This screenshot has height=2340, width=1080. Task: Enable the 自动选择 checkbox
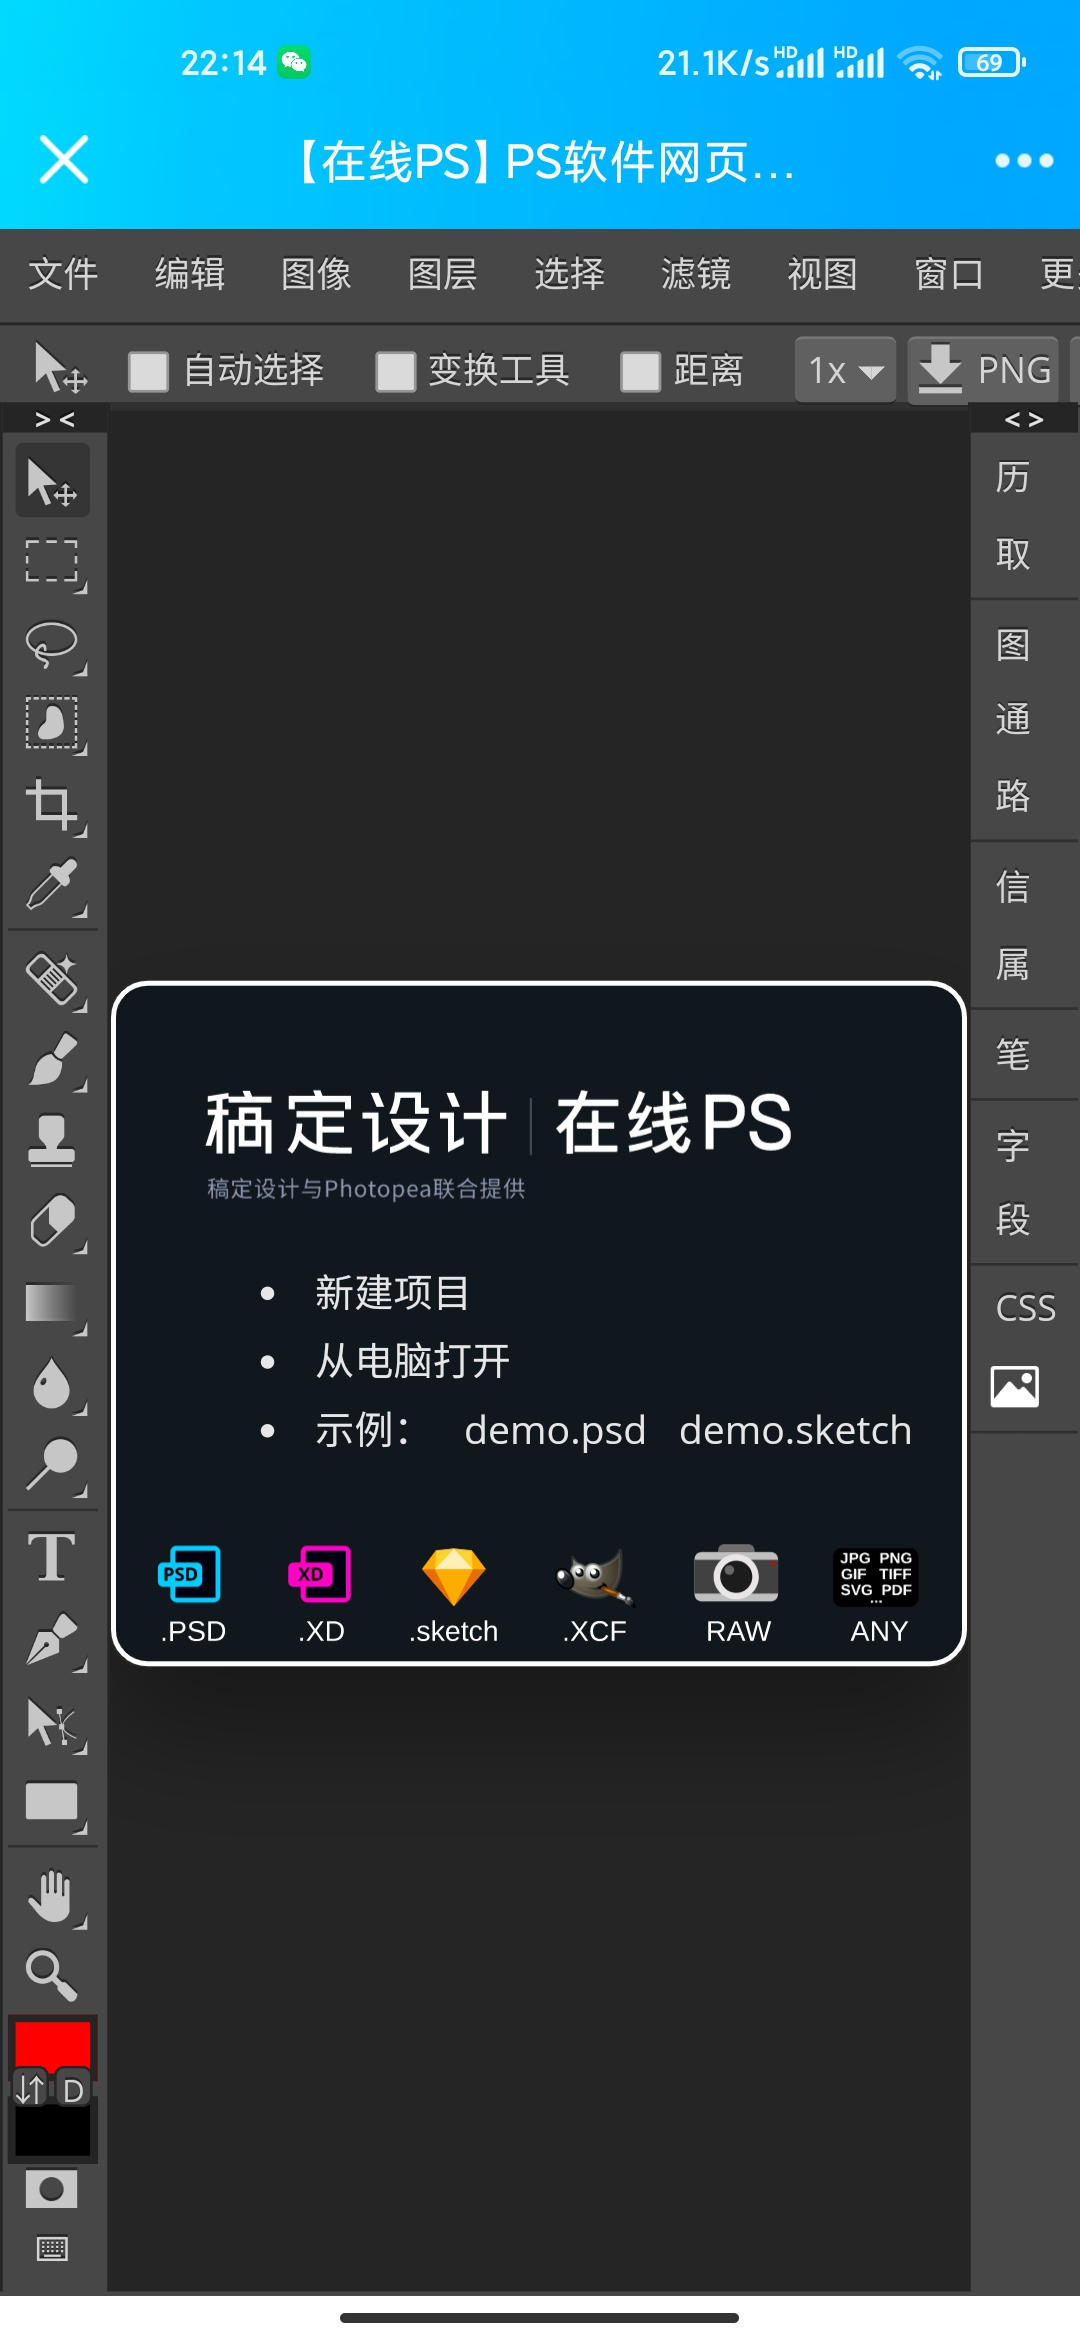point(148,371)
